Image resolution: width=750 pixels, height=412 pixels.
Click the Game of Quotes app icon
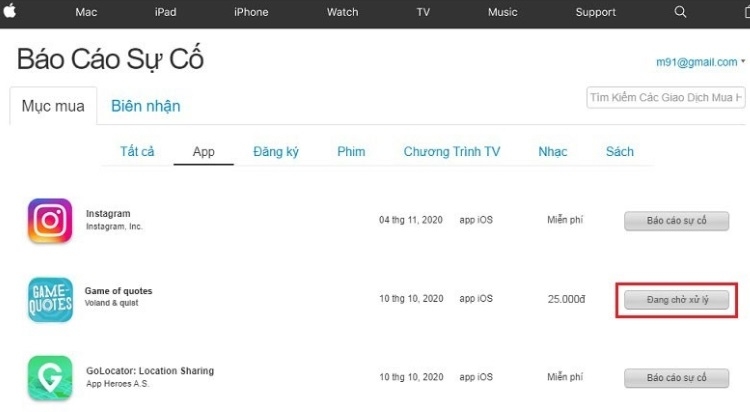[x=50, y=300]
